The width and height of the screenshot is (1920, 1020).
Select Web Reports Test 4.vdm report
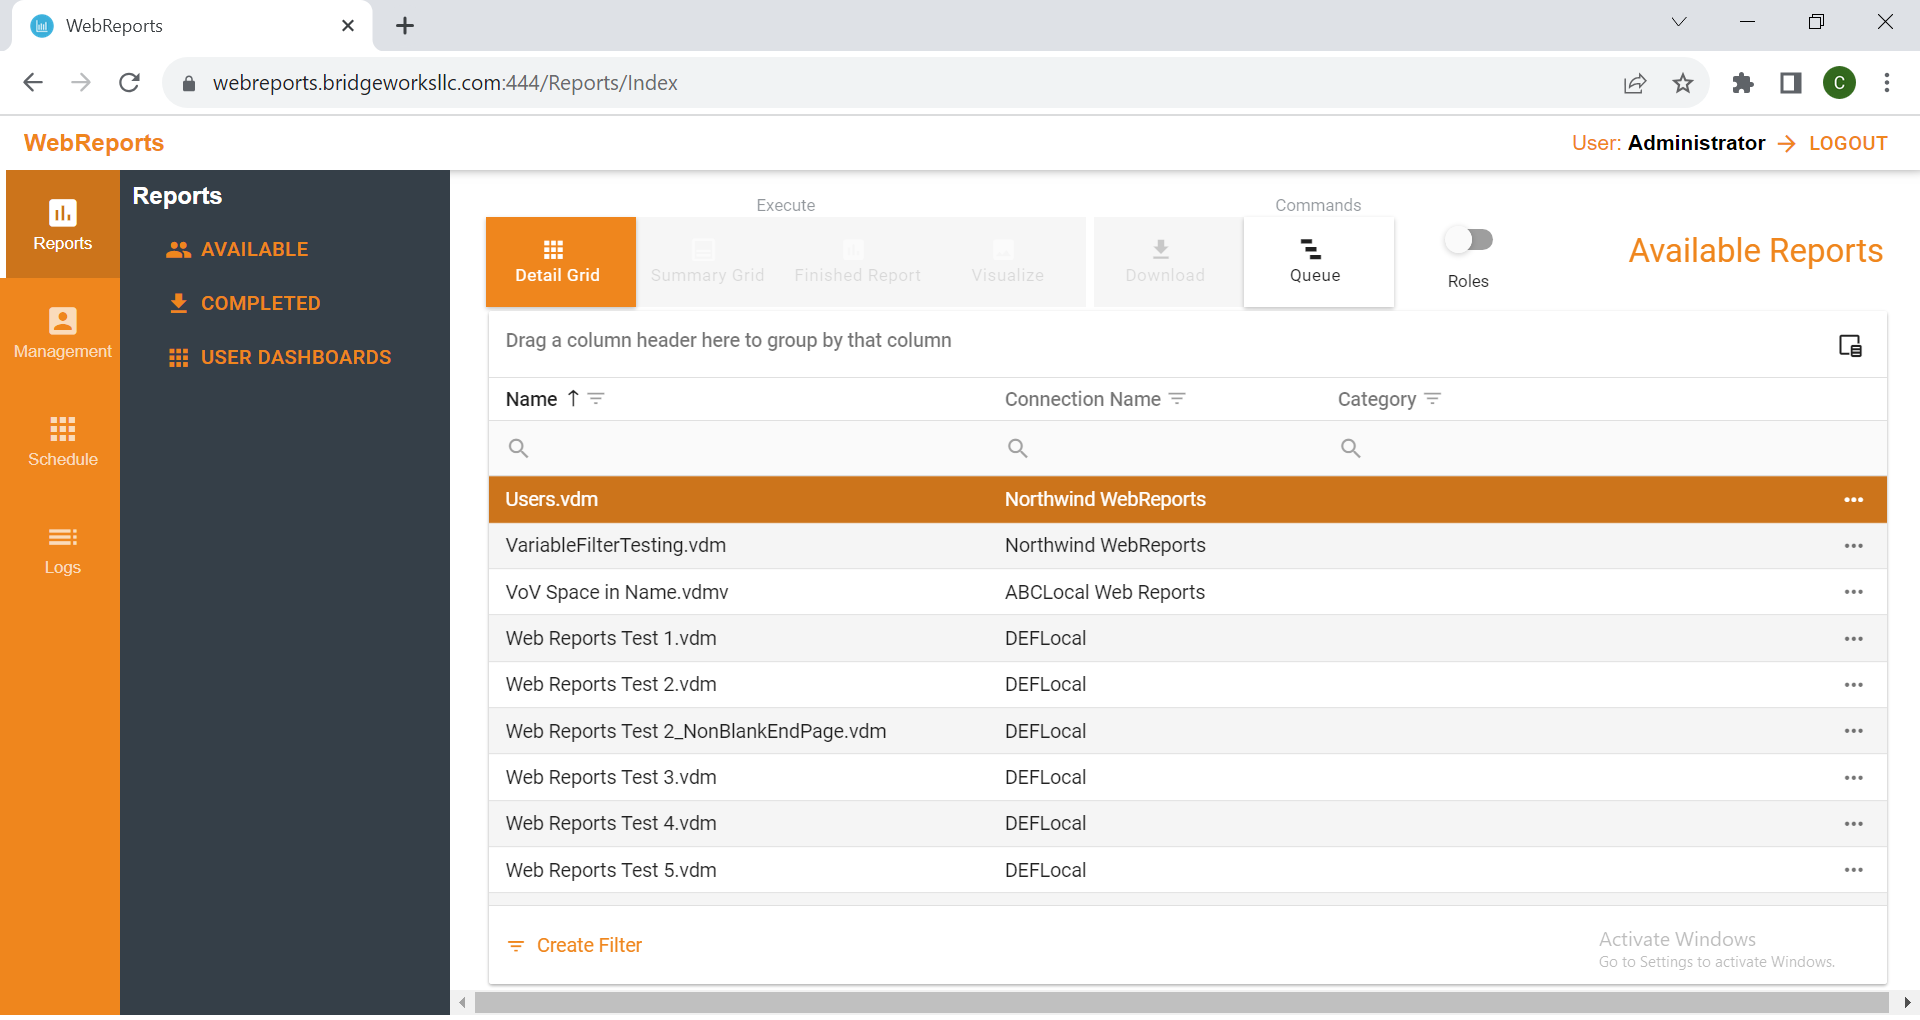tap(1187, 823)
